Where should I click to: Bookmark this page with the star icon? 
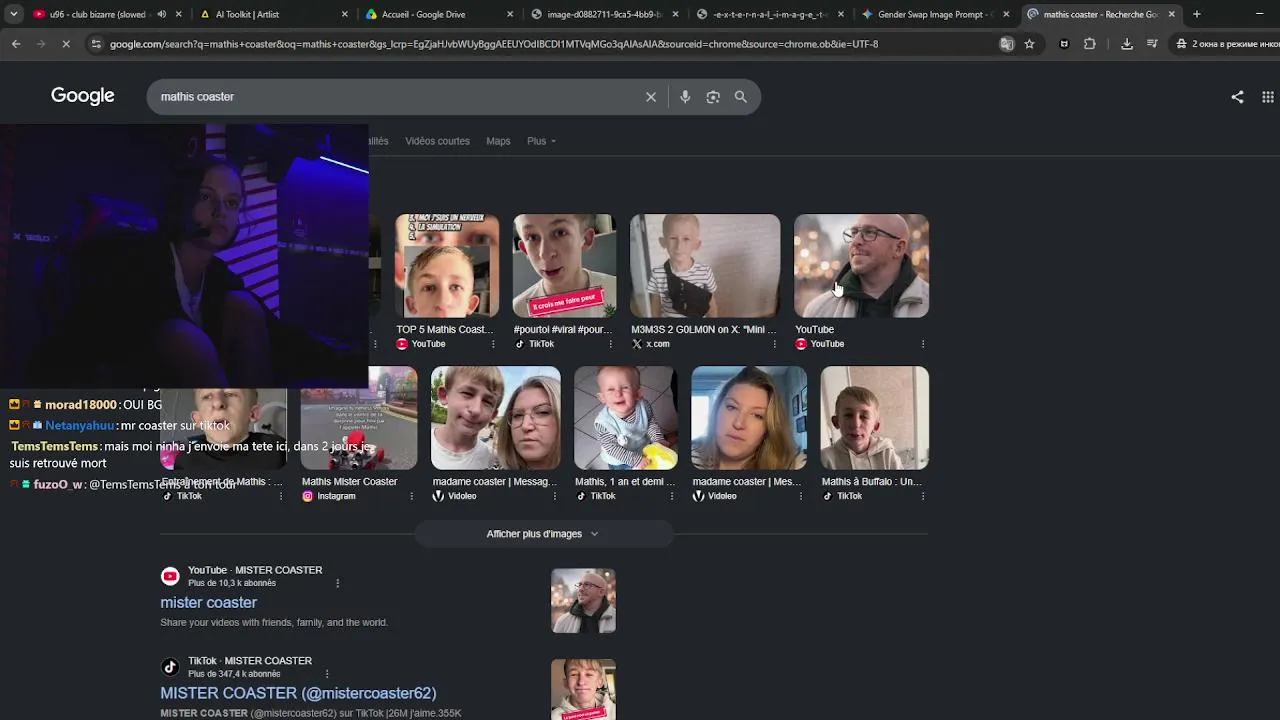click(x=1029, y=44)
